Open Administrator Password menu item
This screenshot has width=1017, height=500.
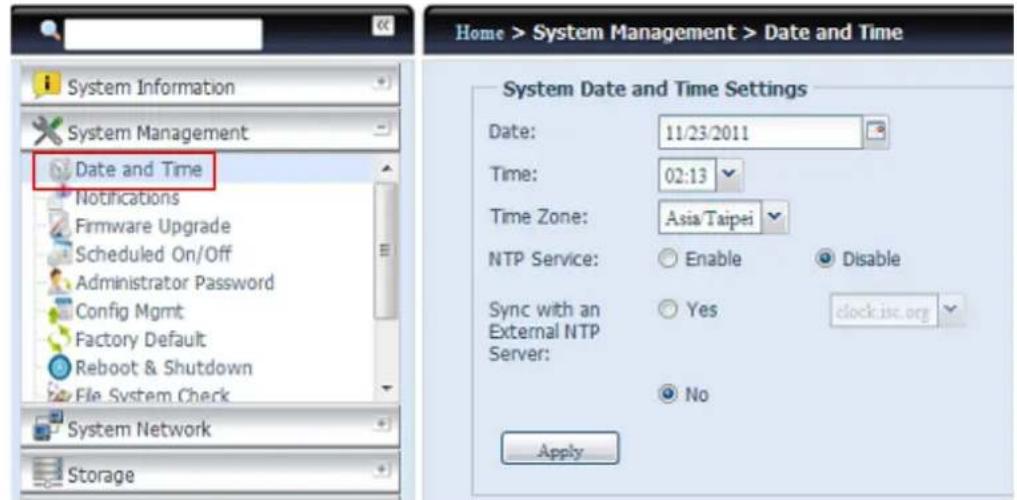click(x=174, y=283)
